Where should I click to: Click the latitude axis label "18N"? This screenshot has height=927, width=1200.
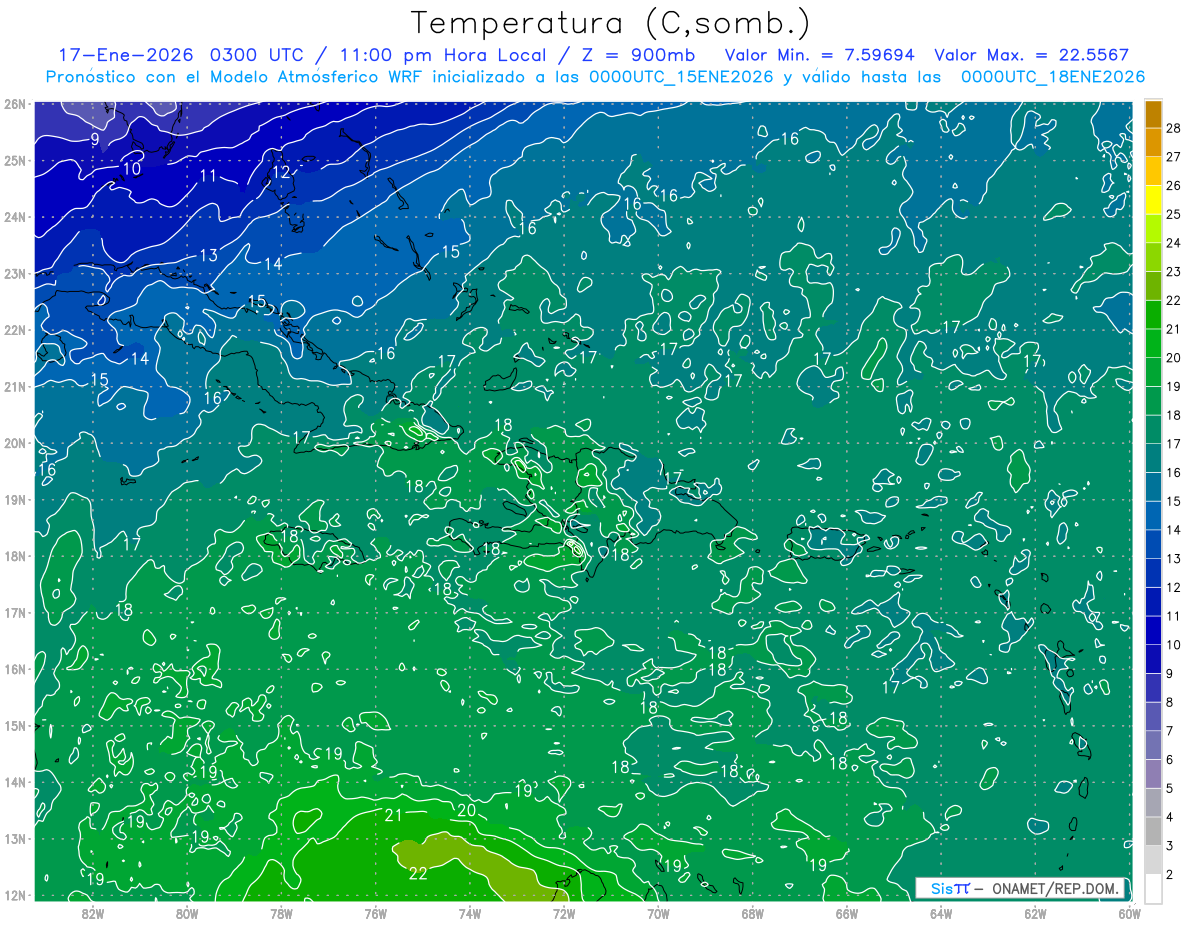(14, 556)
